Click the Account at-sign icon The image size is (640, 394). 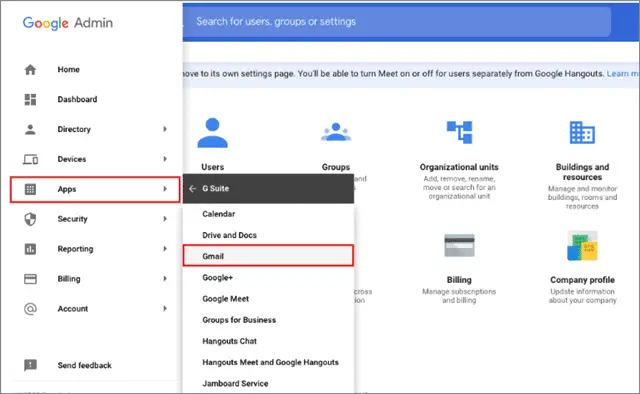tap(30, 309)
